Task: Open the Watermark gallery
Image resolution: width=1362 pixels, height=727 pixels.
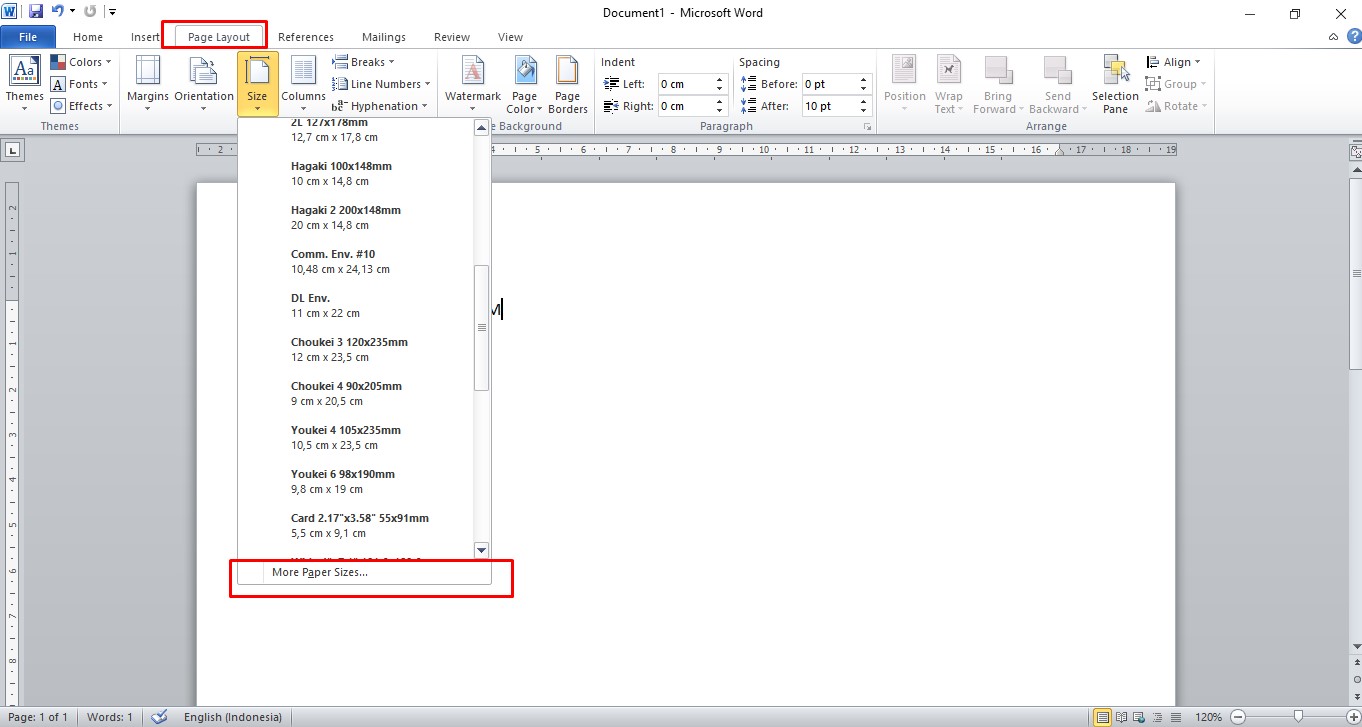Action: (471, 84)
